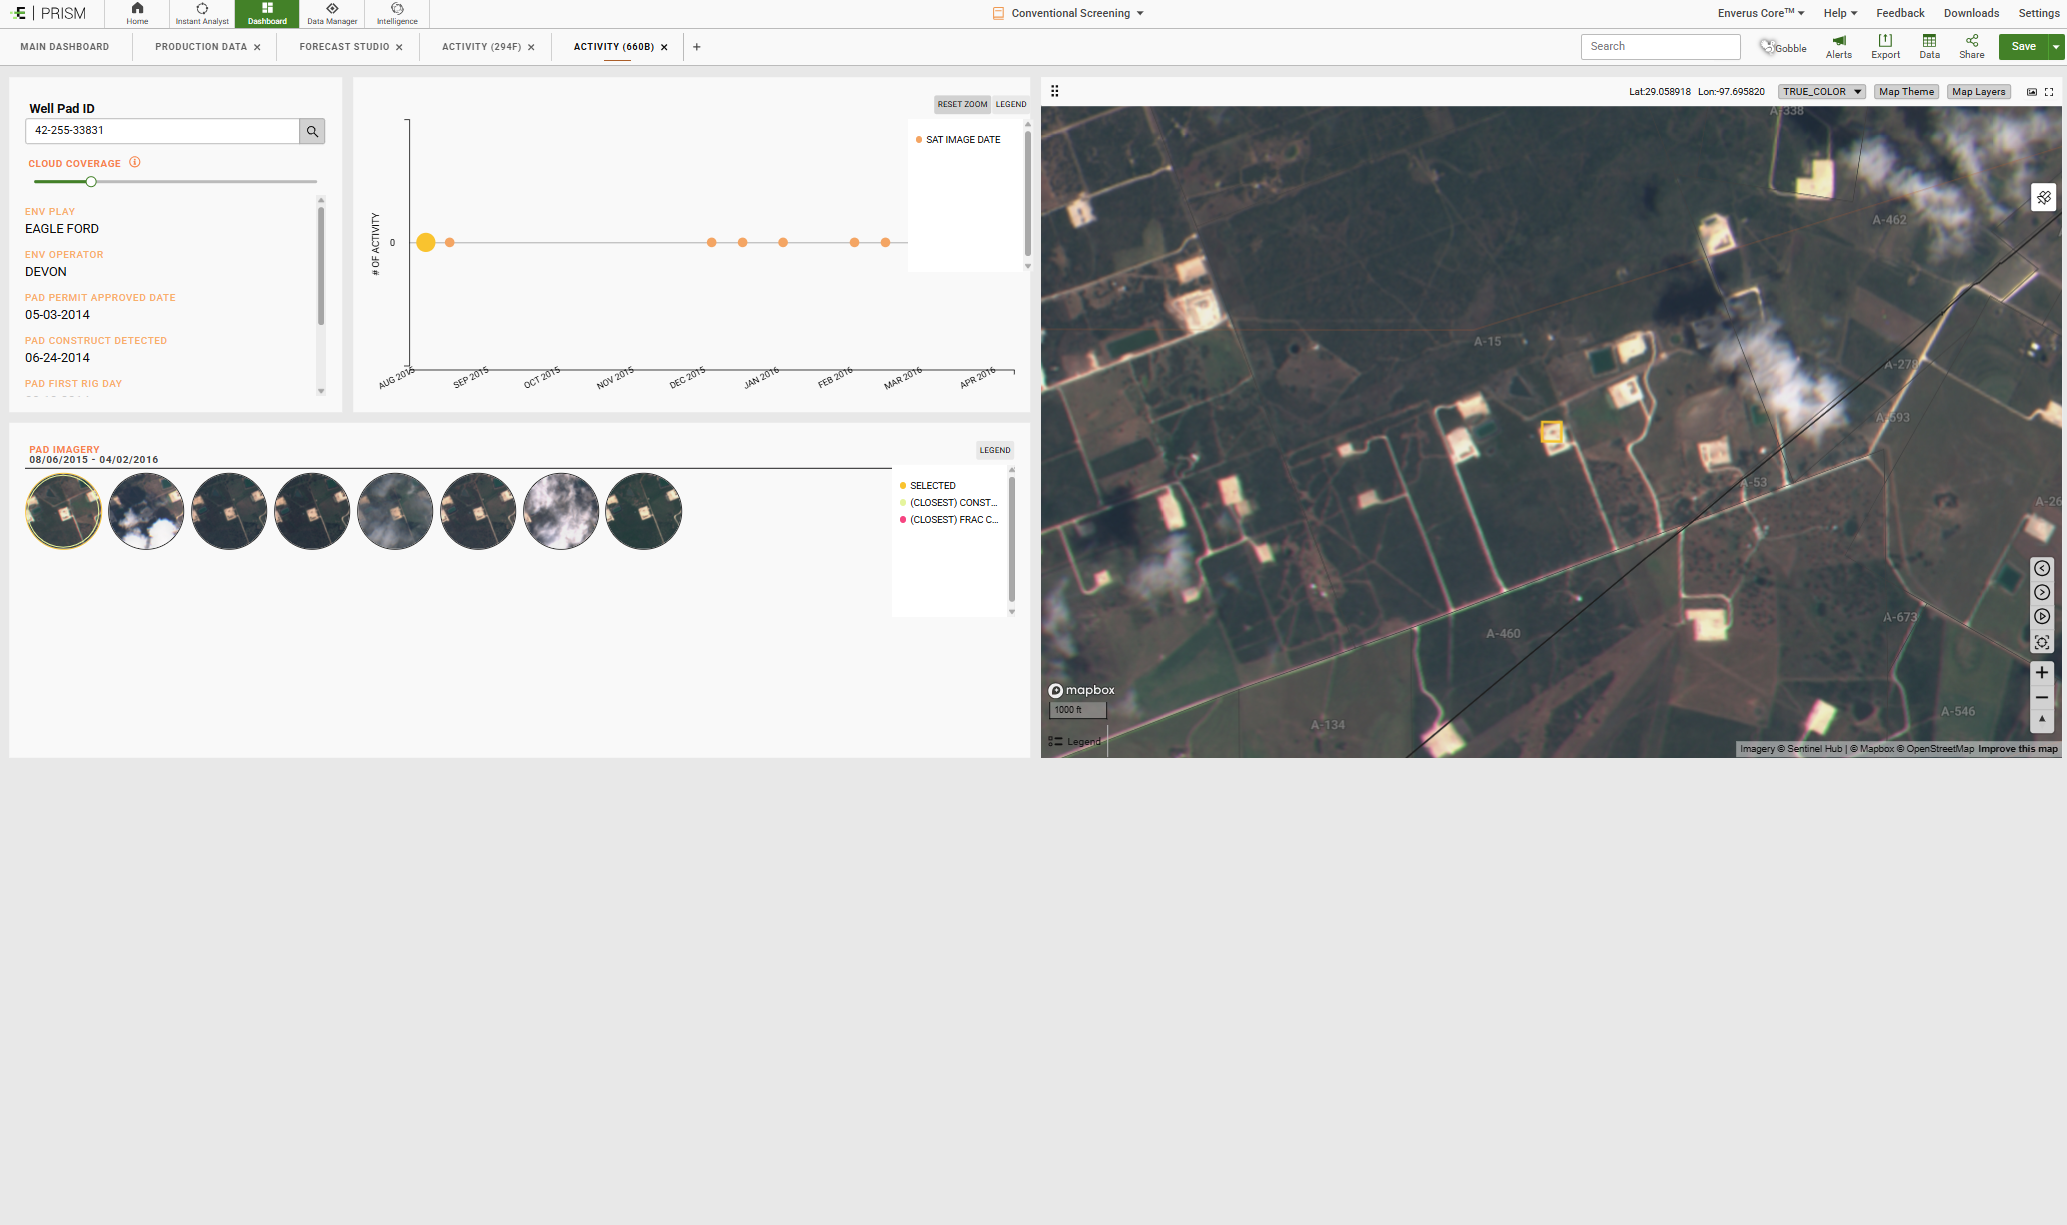
Task: Adjust the Cloud Coverage slider handle
Action: (91, 182)
